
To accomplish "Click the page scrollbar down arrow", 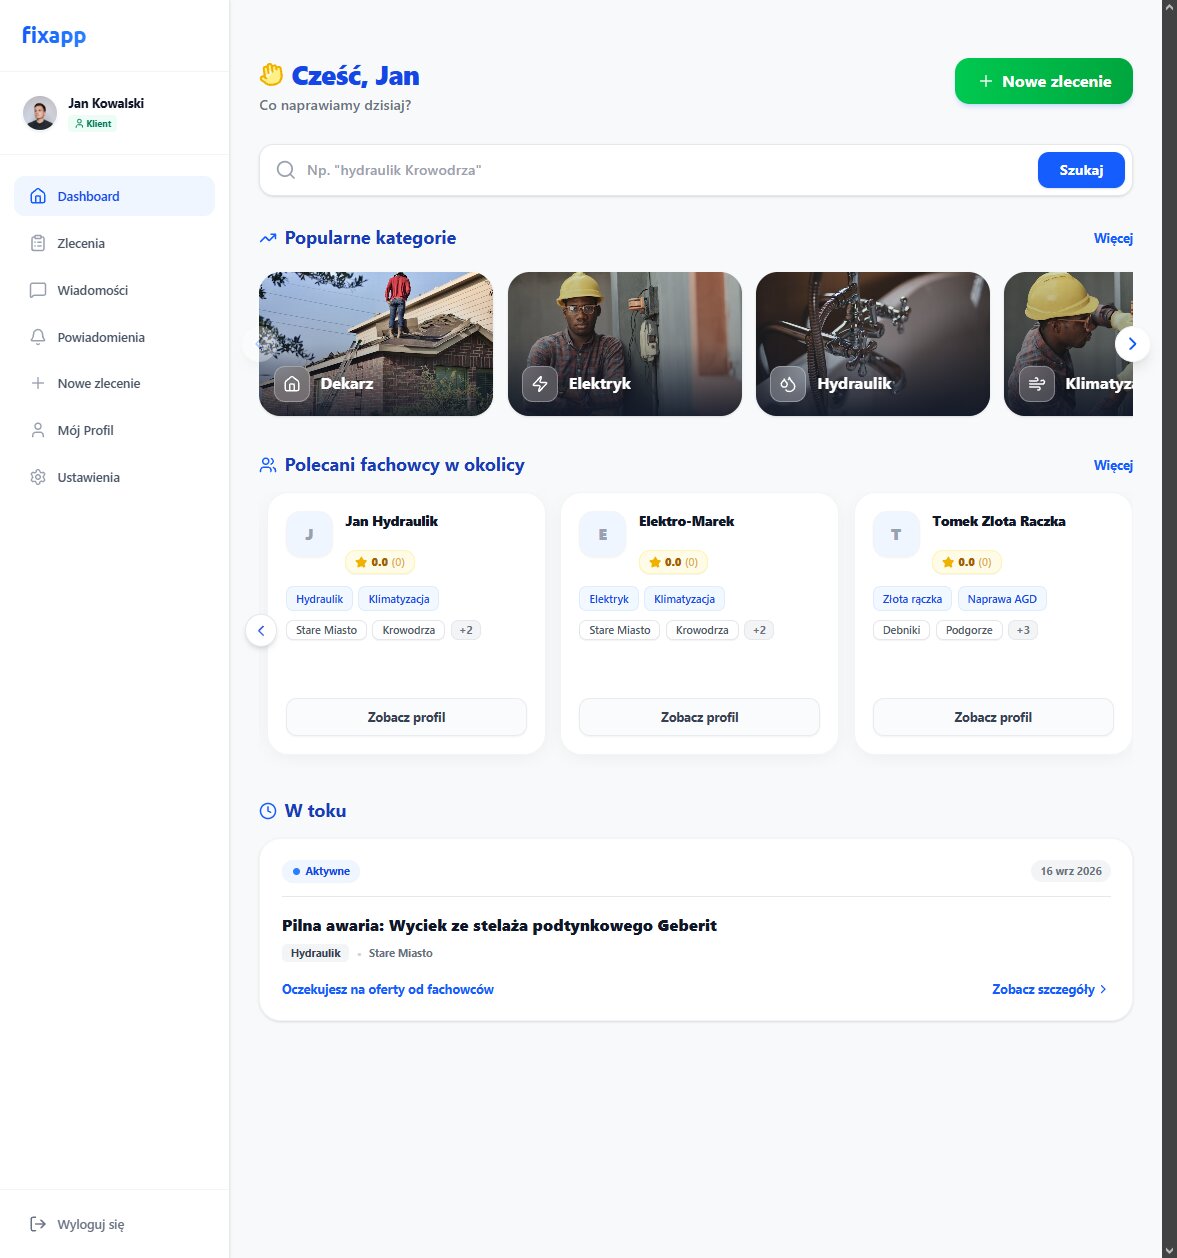I will coord(1169,1250).
